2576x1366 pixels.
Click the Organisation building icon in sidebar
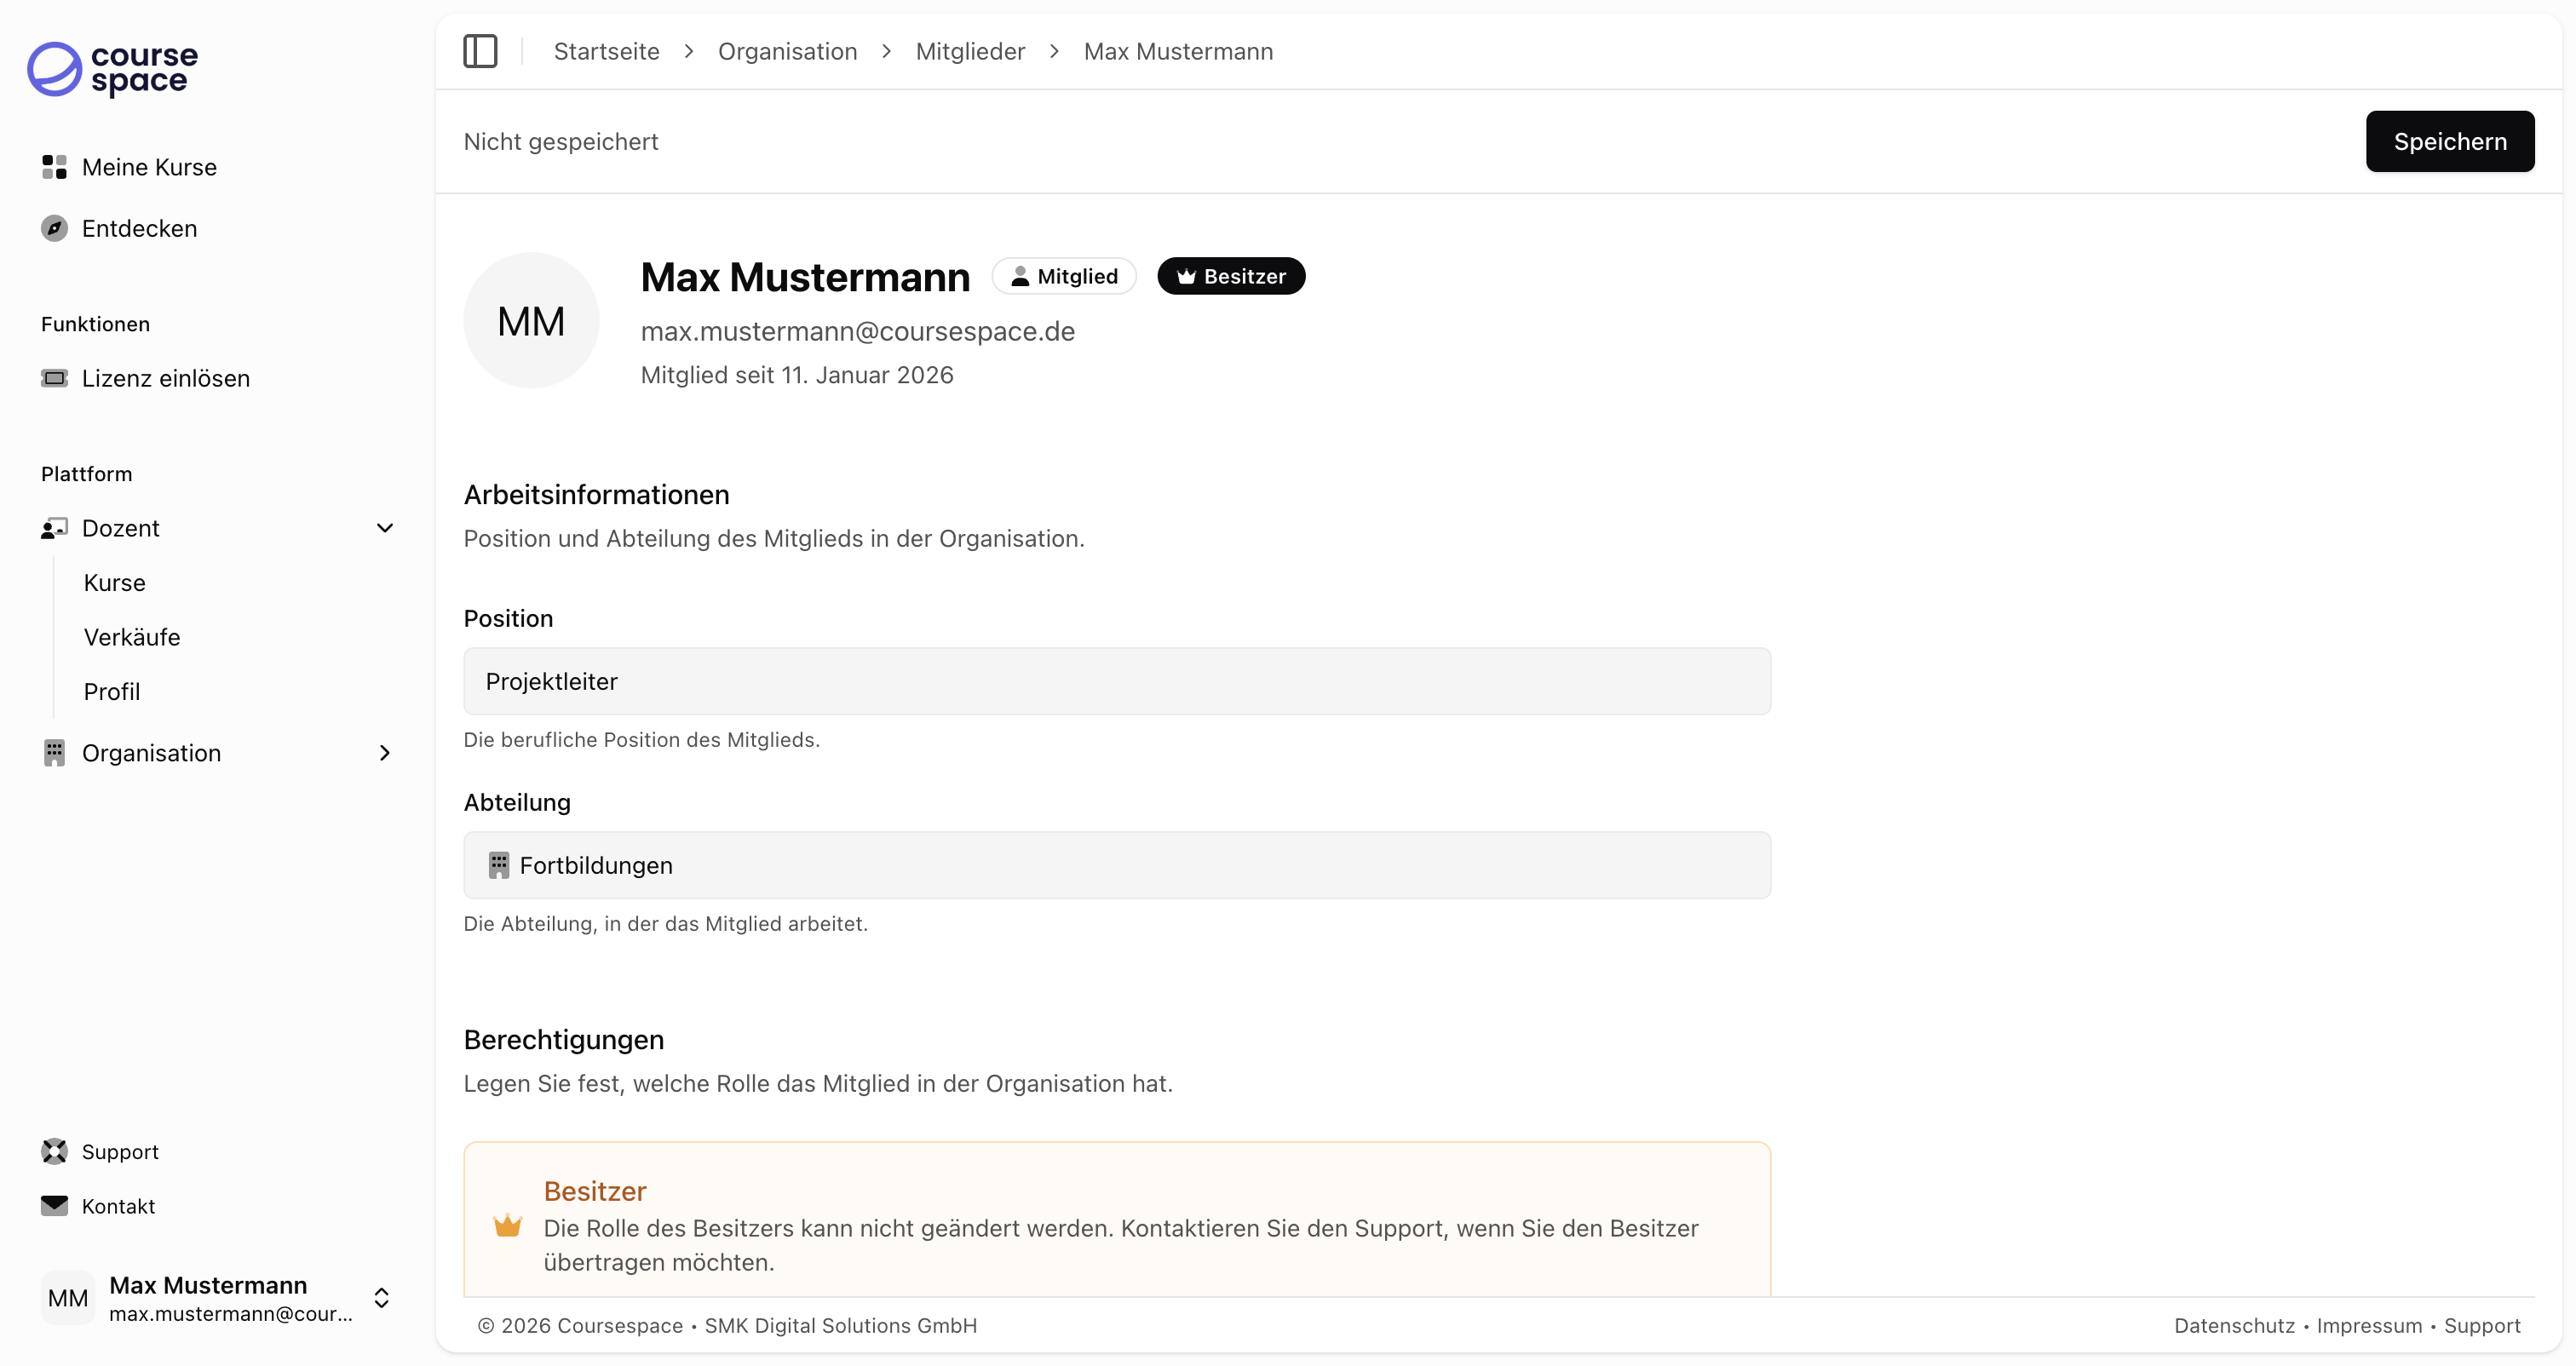tap(54, 753)
